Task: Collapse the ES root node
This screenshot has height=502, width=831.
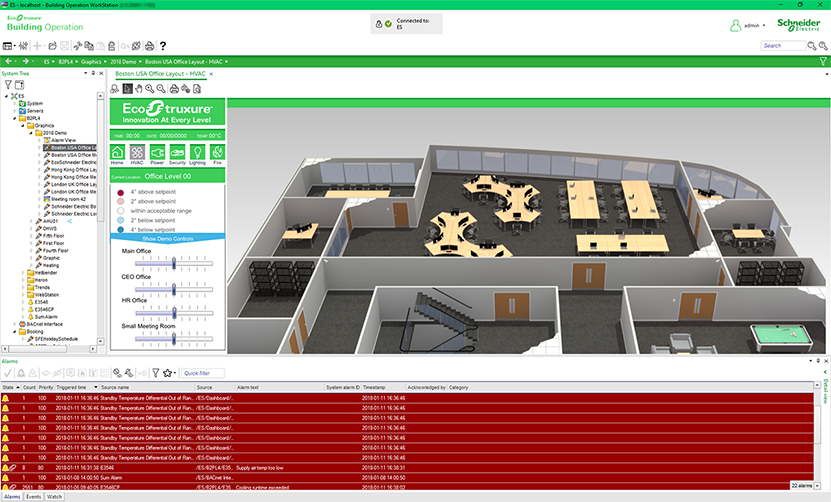Action: click(x=6, y=96)
